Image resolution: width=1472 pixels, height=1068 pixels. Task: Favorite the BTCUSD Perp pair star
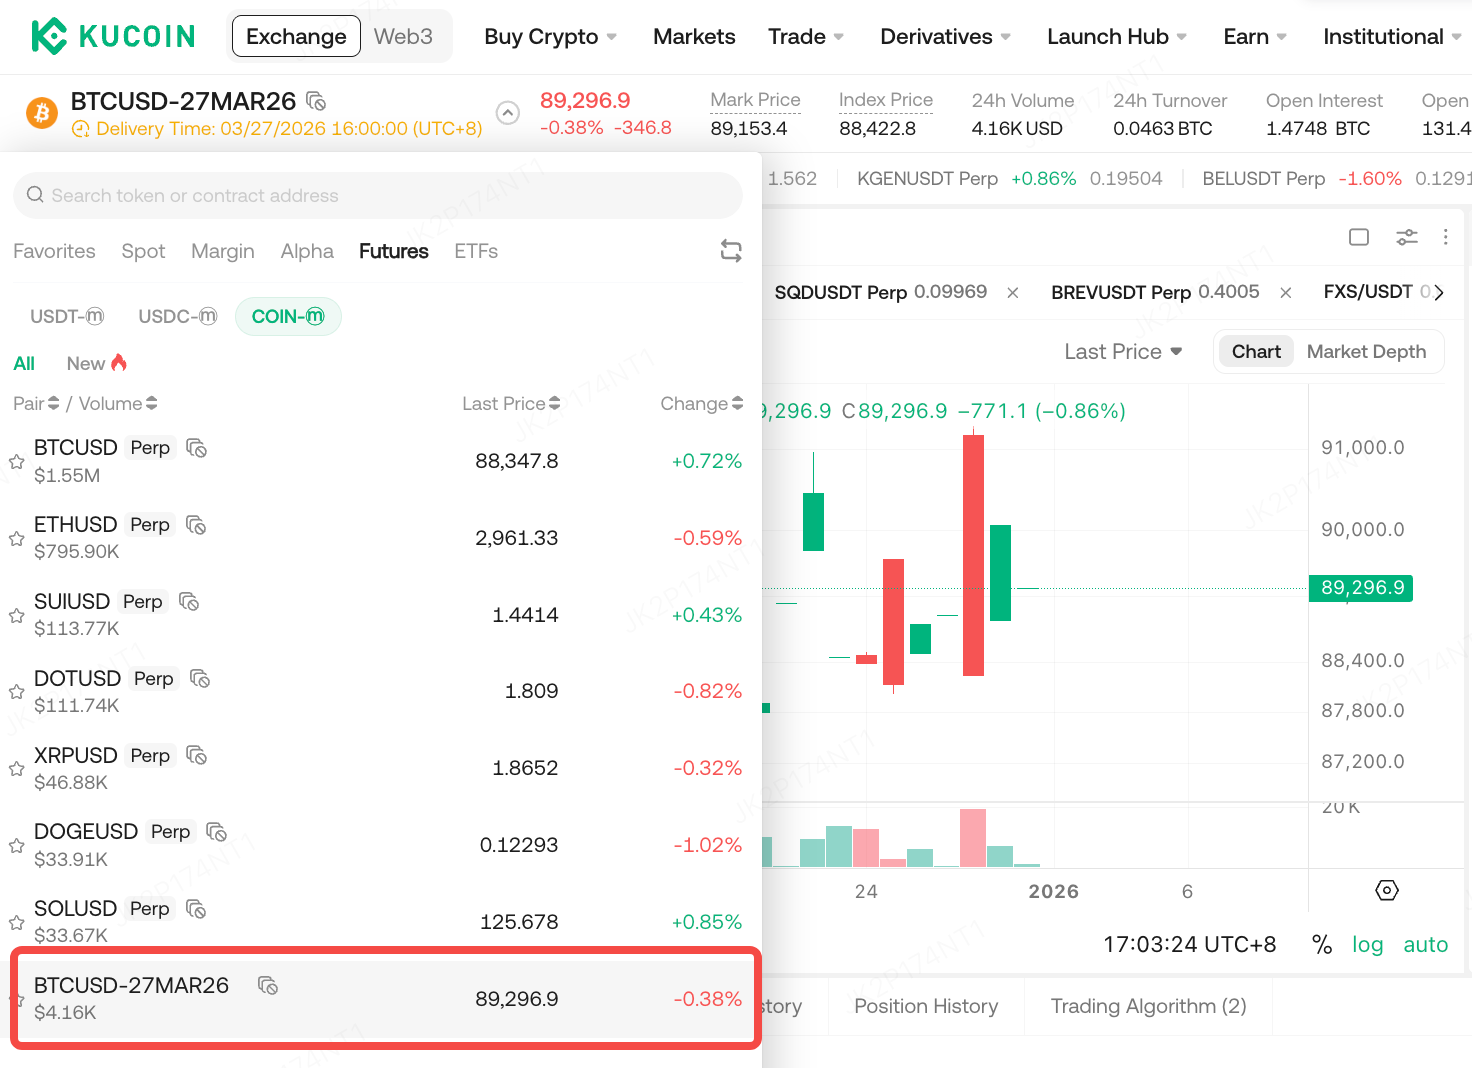17,462
